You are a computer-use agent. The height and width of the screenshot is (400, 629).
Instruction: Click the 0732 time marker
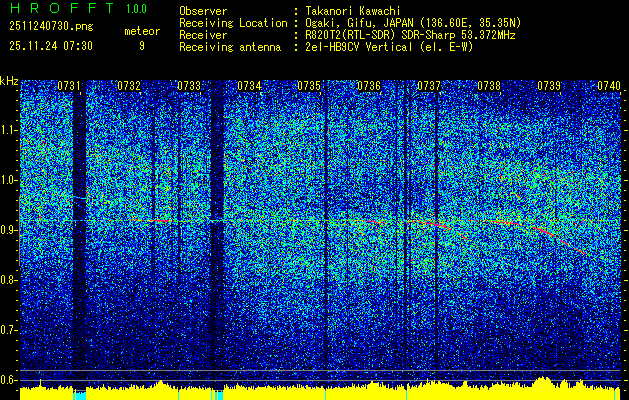129,86
